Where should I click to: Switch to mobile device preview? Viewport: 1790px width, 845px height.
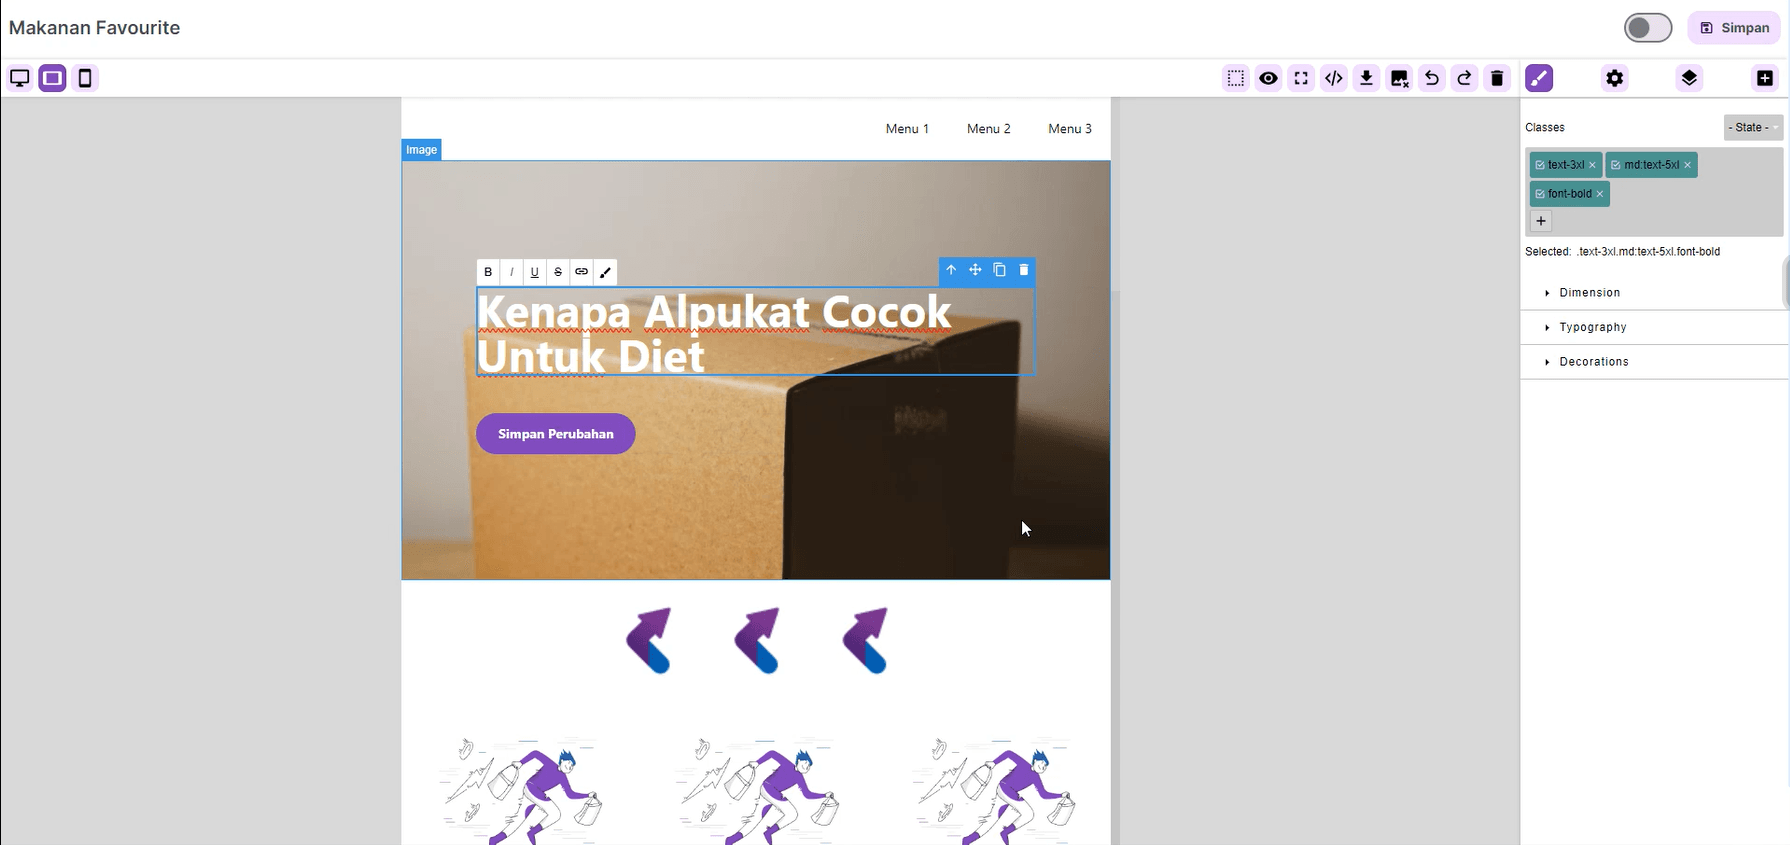85,78
